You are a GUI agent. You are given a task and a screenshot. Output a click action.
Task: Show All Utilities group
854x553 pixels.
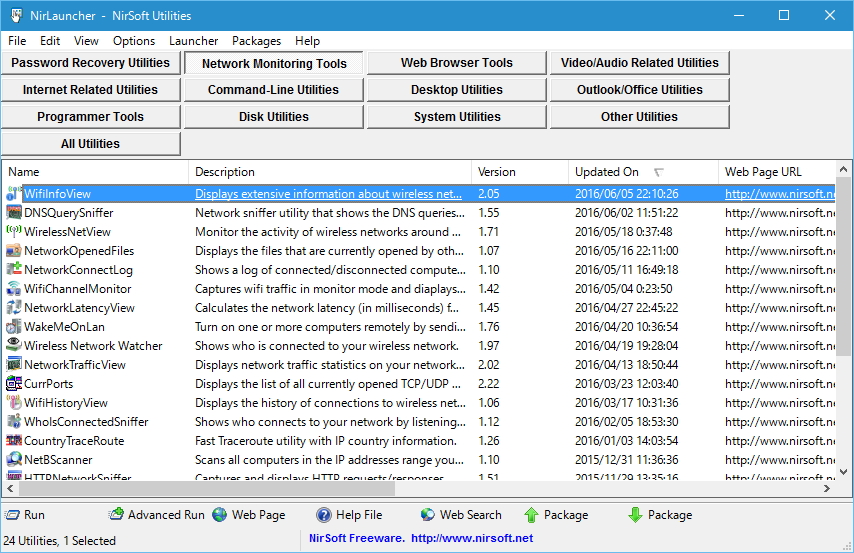point(90,144)
